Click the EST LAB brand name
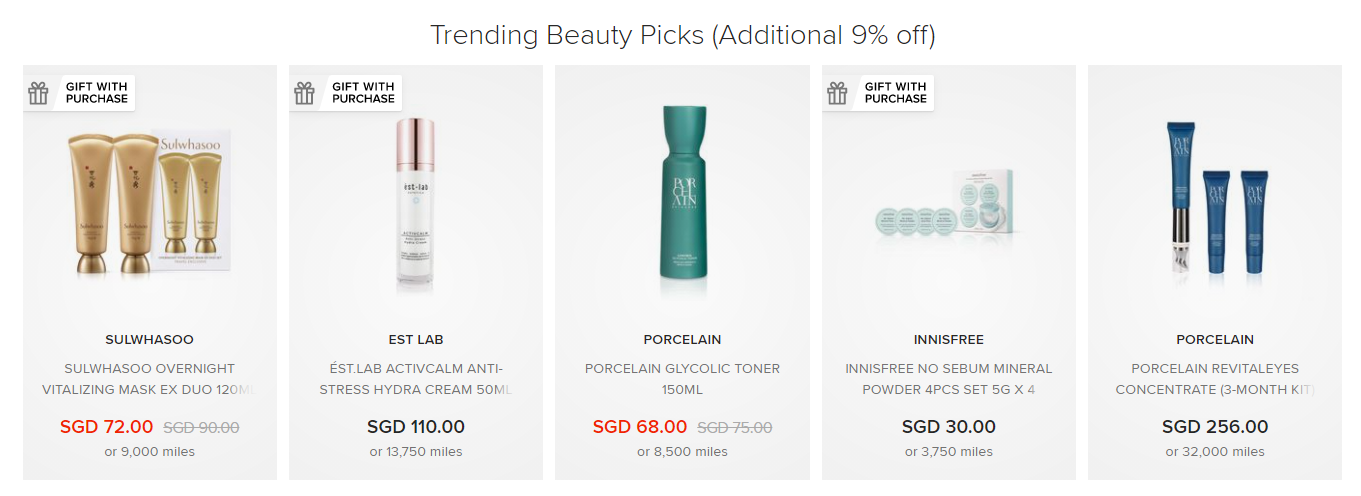The image size is (1361, 496). (416, 340)
